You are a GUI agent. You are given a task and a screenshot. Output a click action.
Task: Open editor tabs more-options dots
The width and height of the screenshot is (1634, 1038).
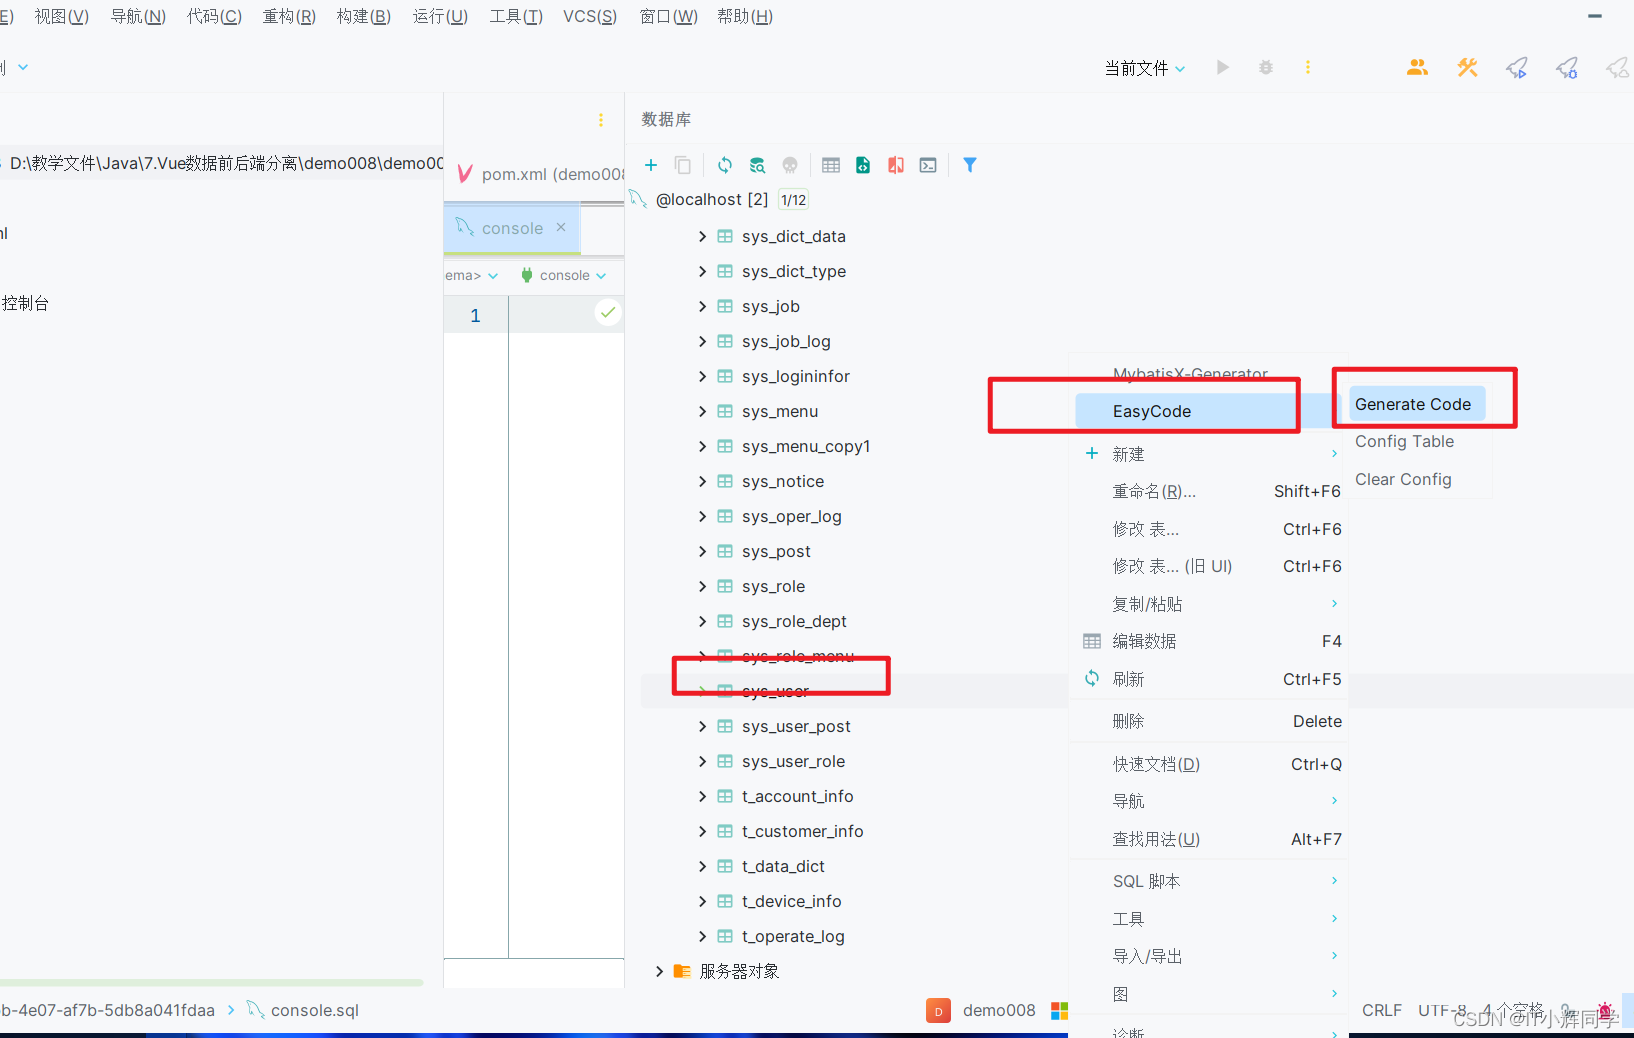tap(601, 120)
